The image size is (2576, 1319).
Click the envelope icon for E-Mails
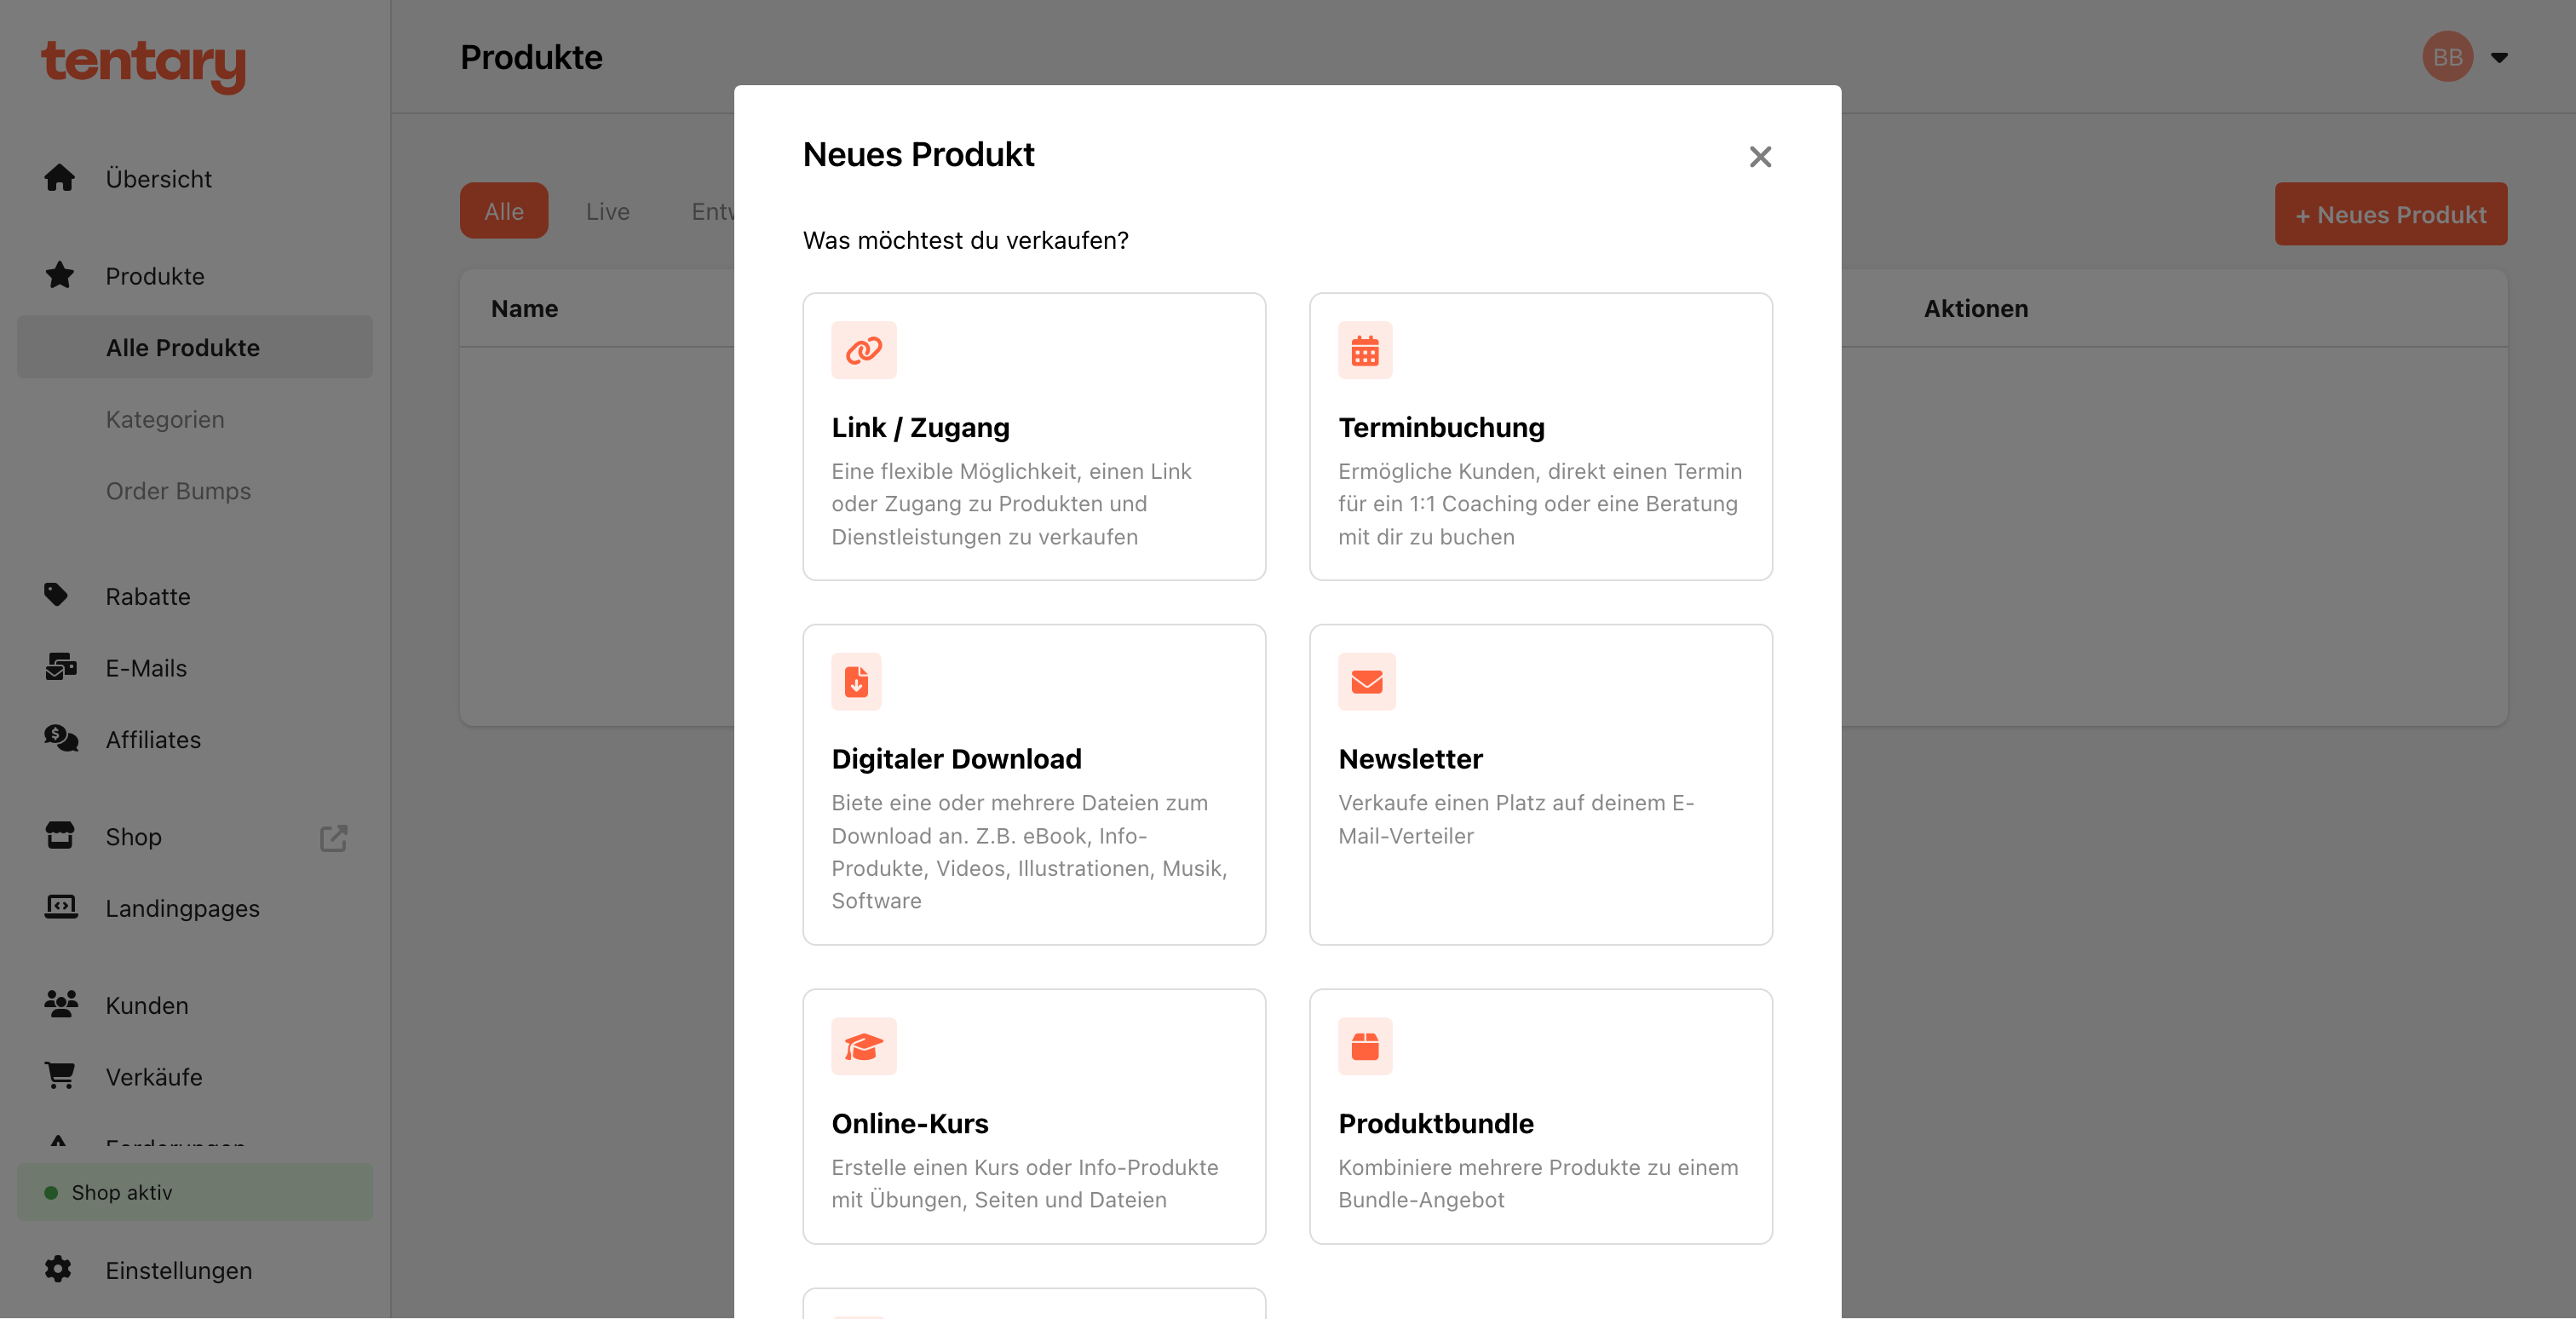click(61, 667)
